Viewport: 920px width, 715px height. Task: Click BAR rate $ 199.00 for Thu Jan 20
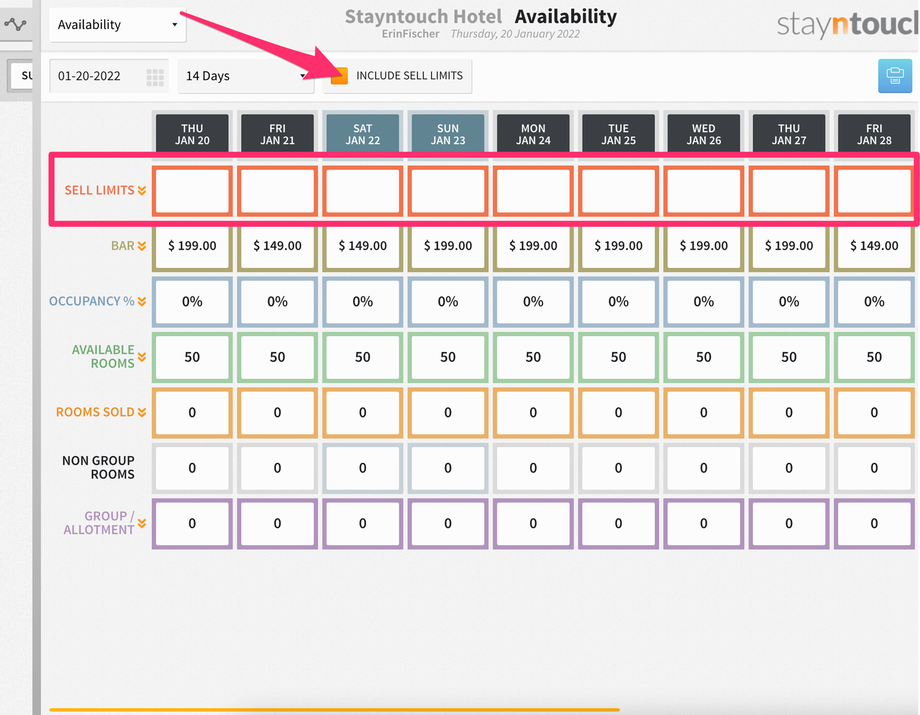coord(192,246)
